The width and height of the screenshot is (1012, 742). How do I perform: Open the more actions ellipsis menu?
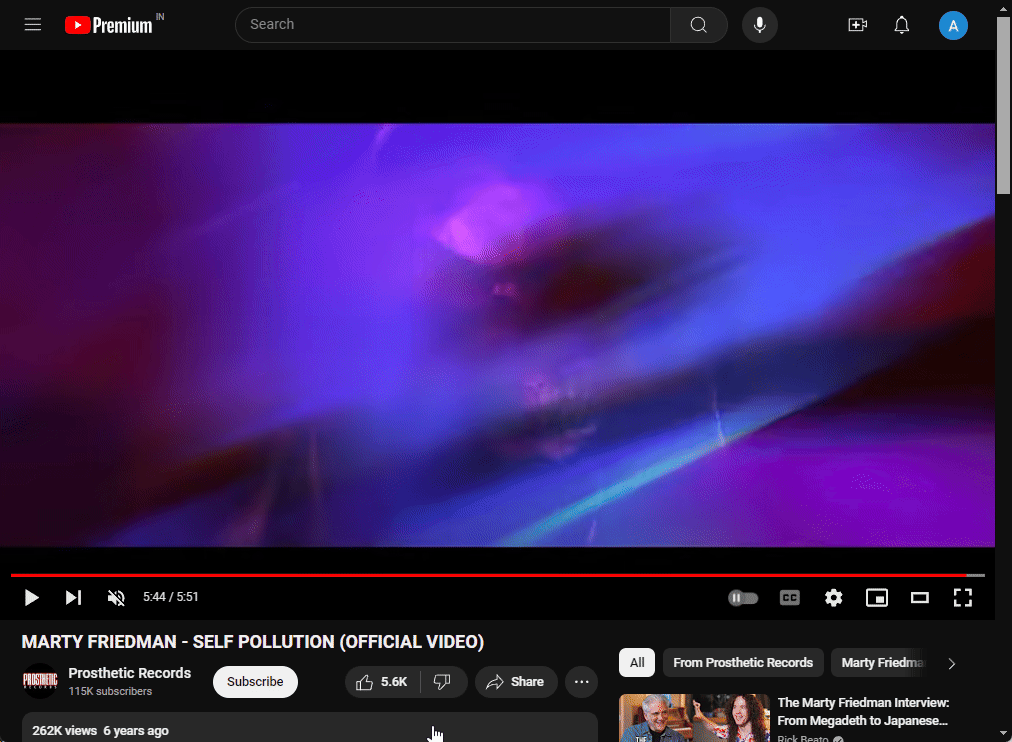click(x=582, y=682)
